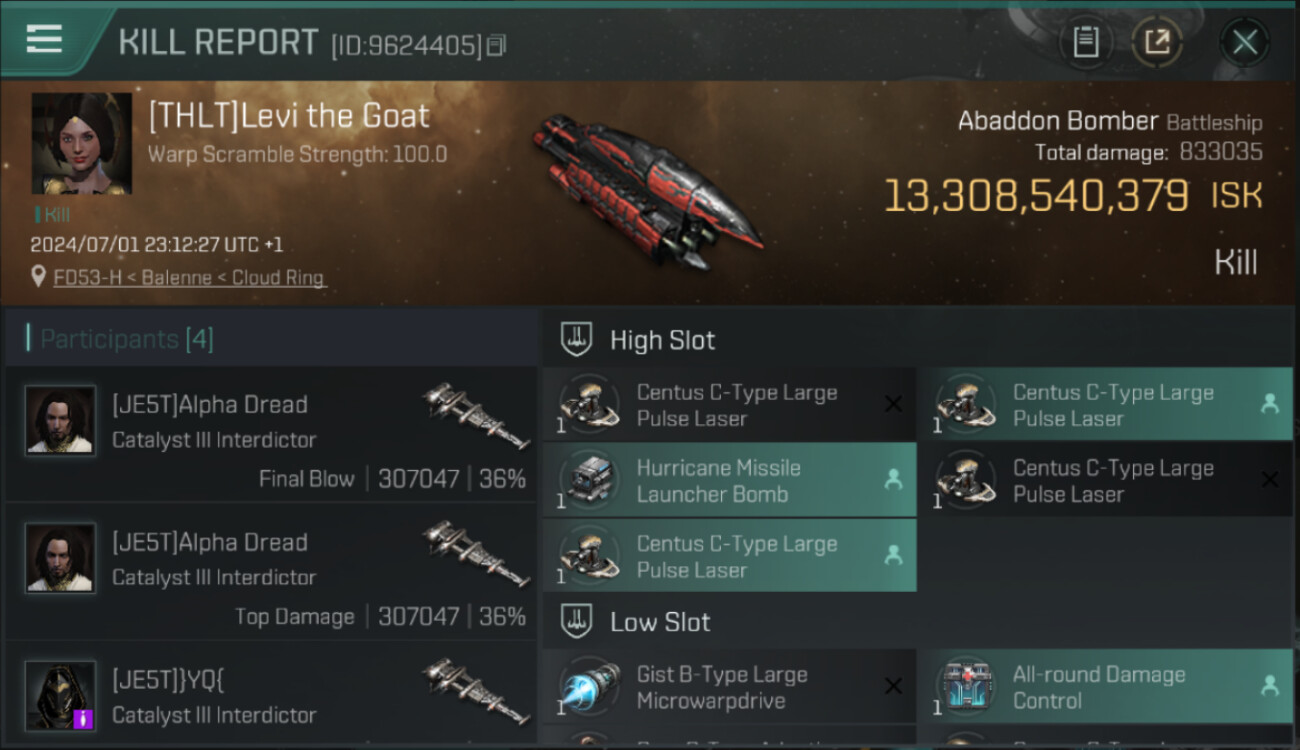View Levi the Goat character portrait

click(82, 144)
